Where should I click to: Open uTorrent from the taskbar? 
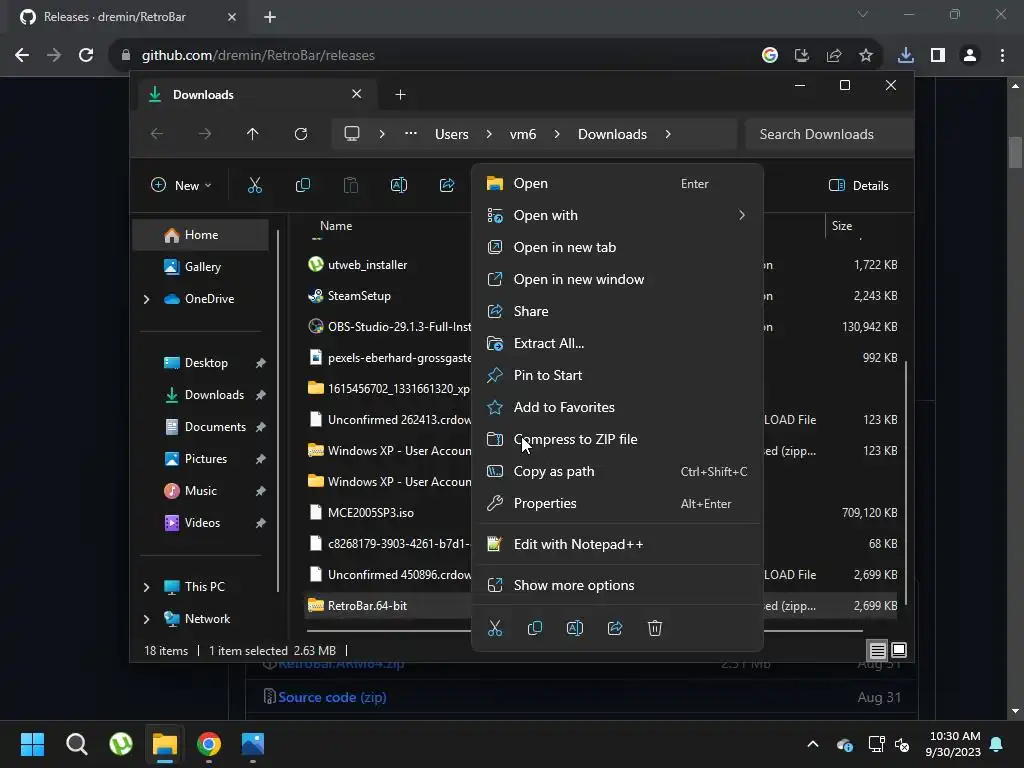coord(121,744)
